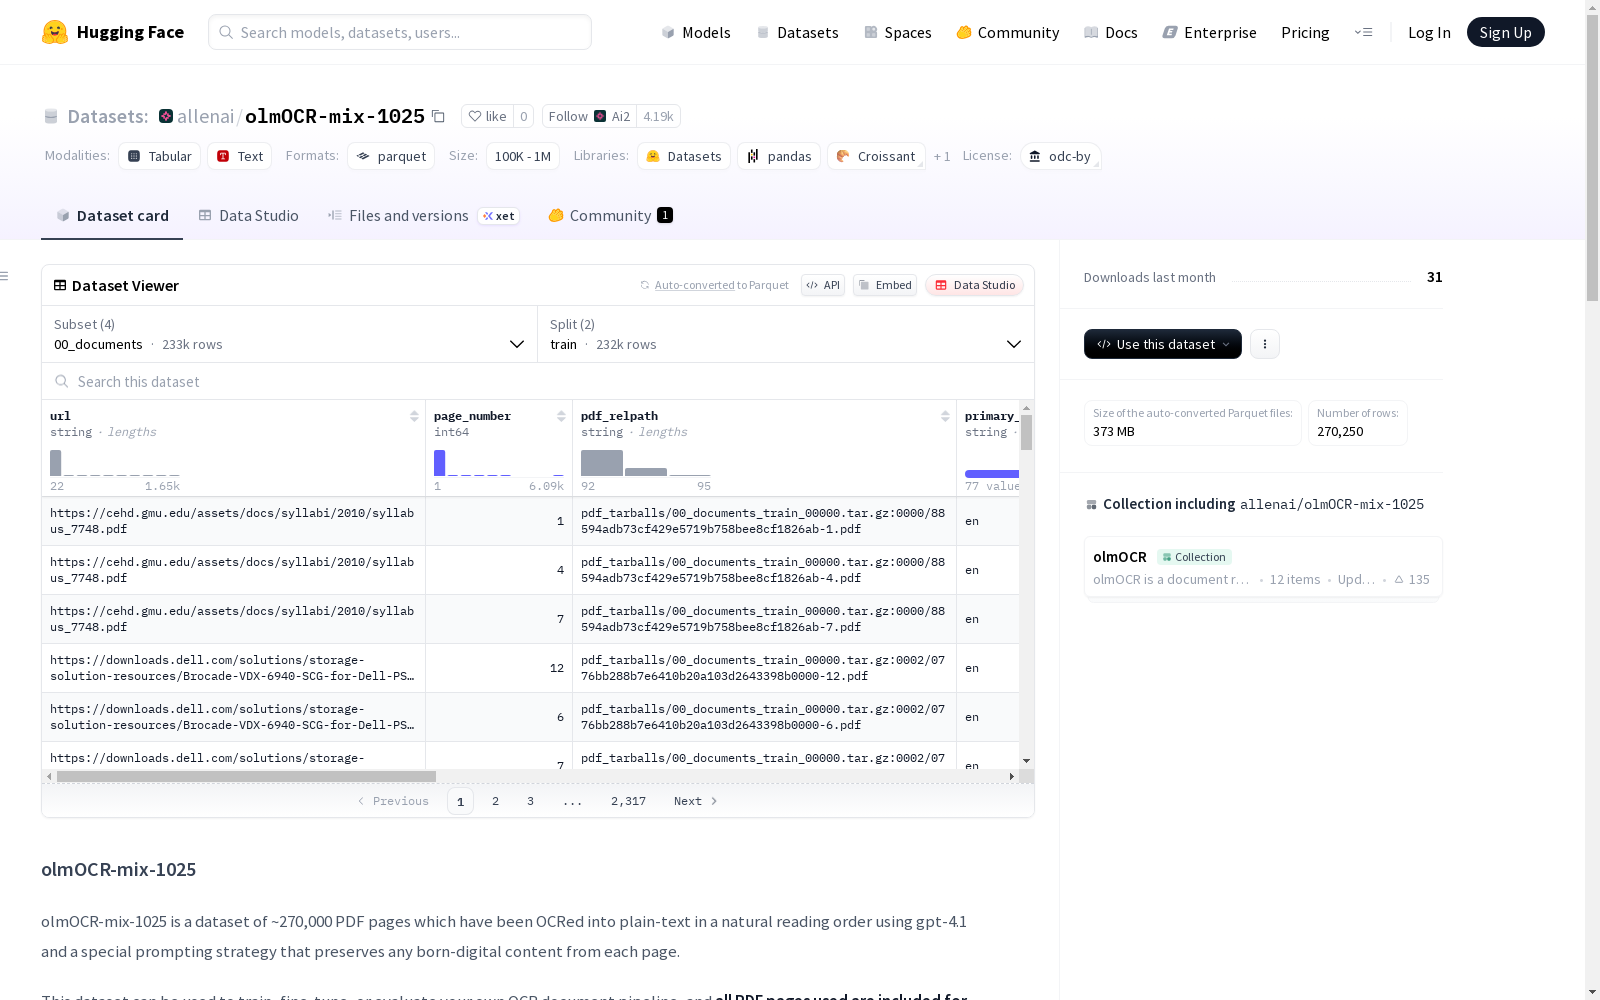
Task: Click the current page 1 button
Action: [x=460, y=801]
